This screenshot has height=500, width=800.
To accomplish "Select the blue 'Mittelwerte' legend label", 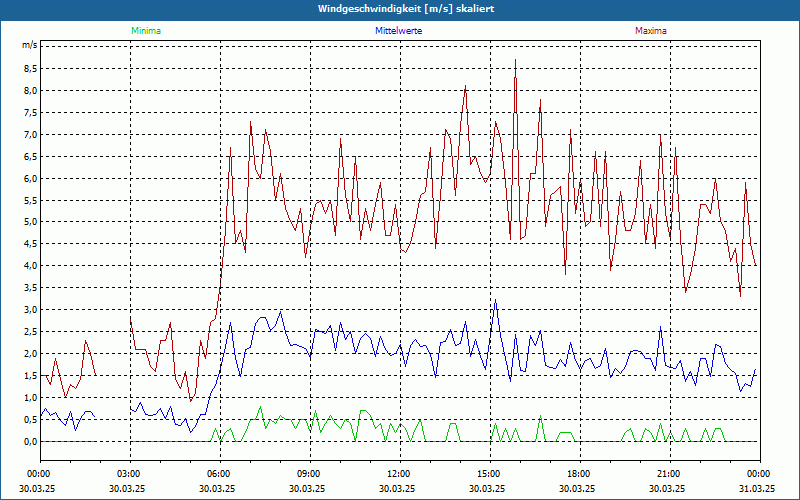I will pos(398,31).
